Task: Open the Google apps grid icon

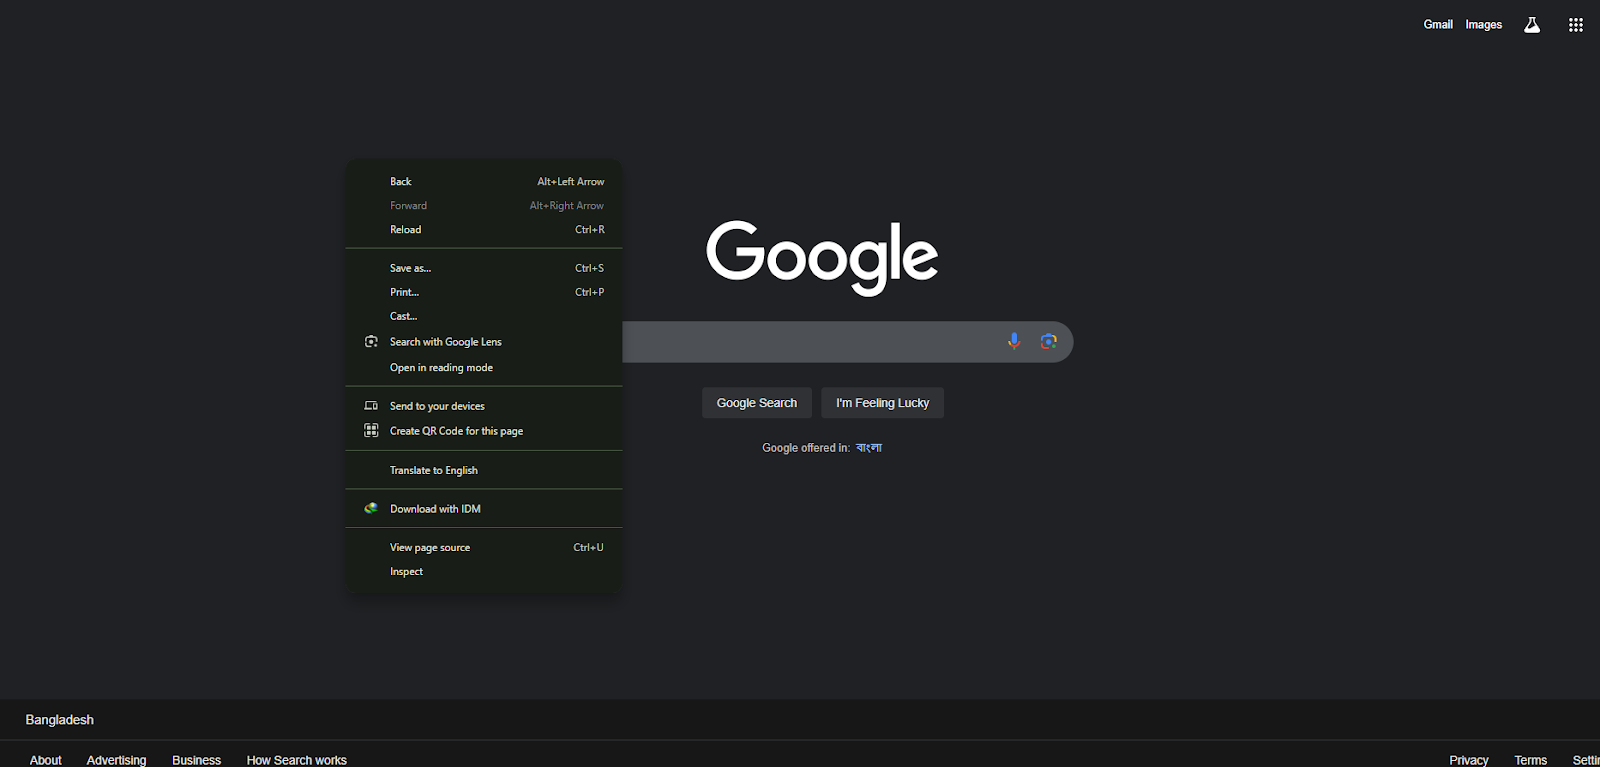Action: pos(1575,25)
